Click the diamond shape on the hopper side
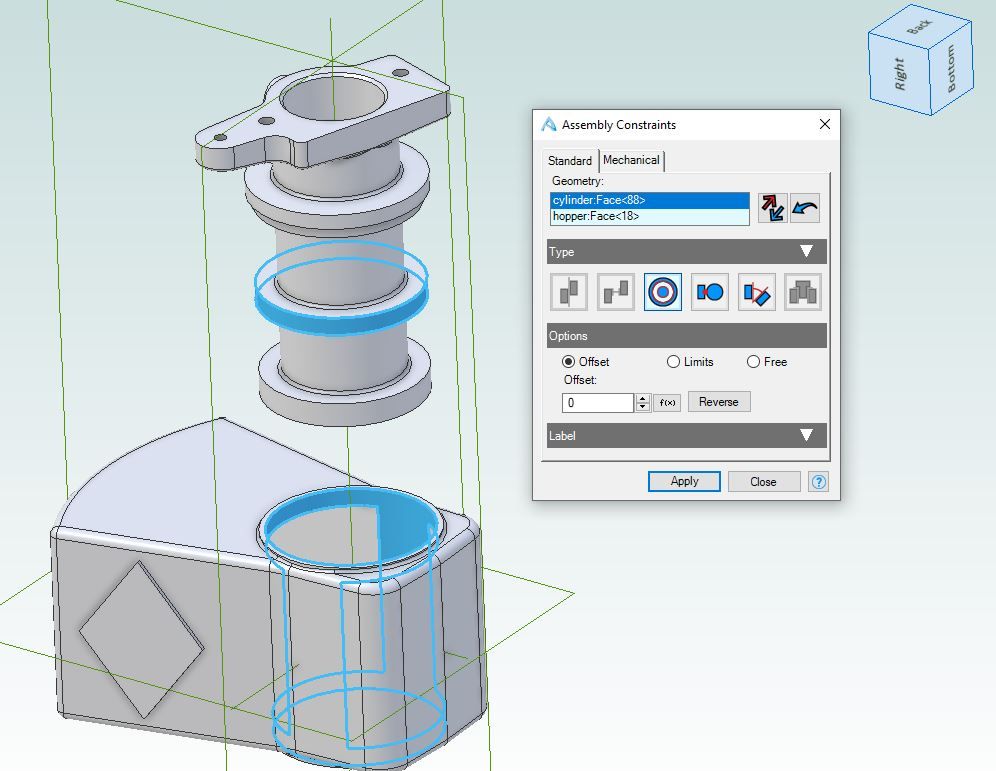 [x=141, y=639]
